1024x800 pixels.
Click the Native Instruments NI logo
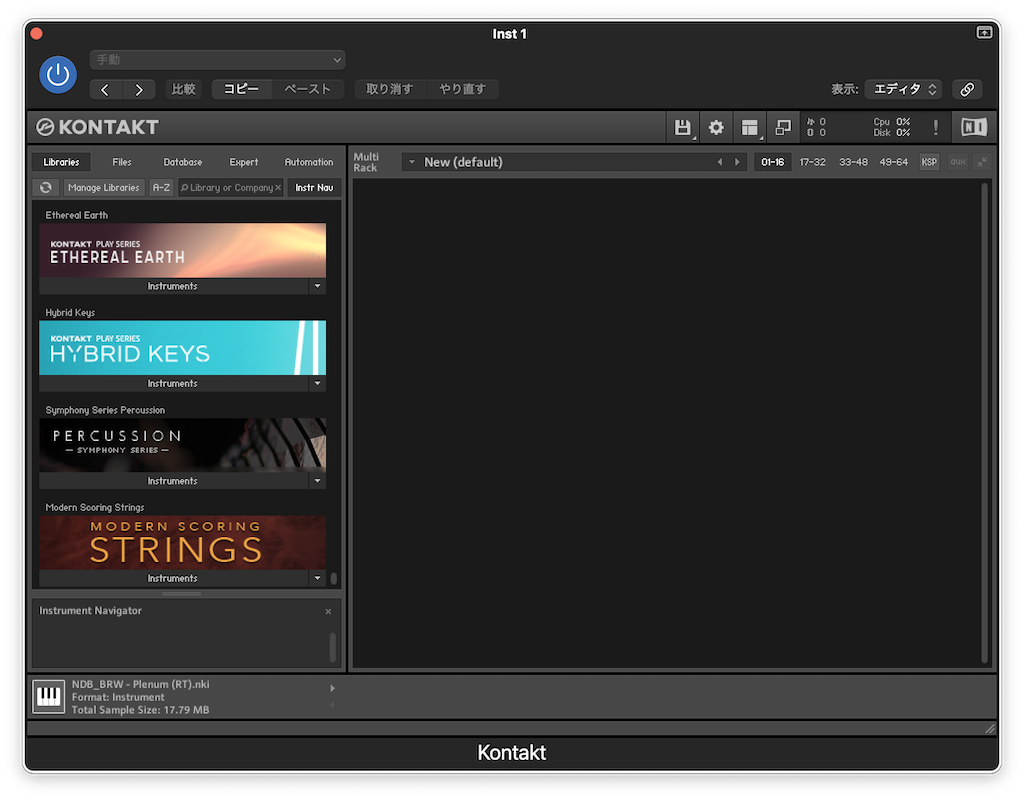pos(973,127)
